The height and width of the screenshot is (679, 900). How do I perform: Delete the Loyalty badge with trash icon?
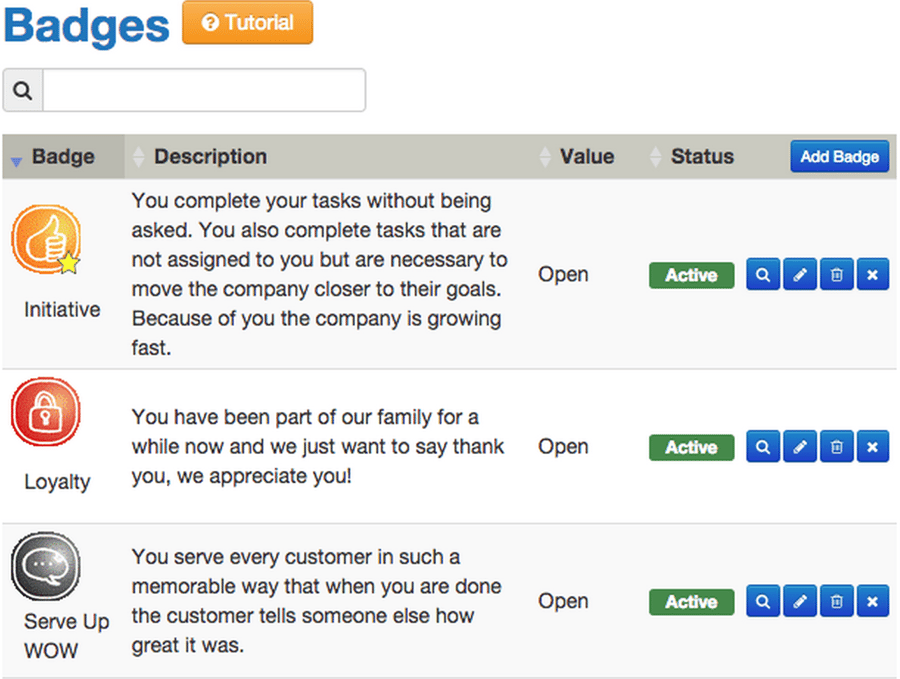coord(836,447)
